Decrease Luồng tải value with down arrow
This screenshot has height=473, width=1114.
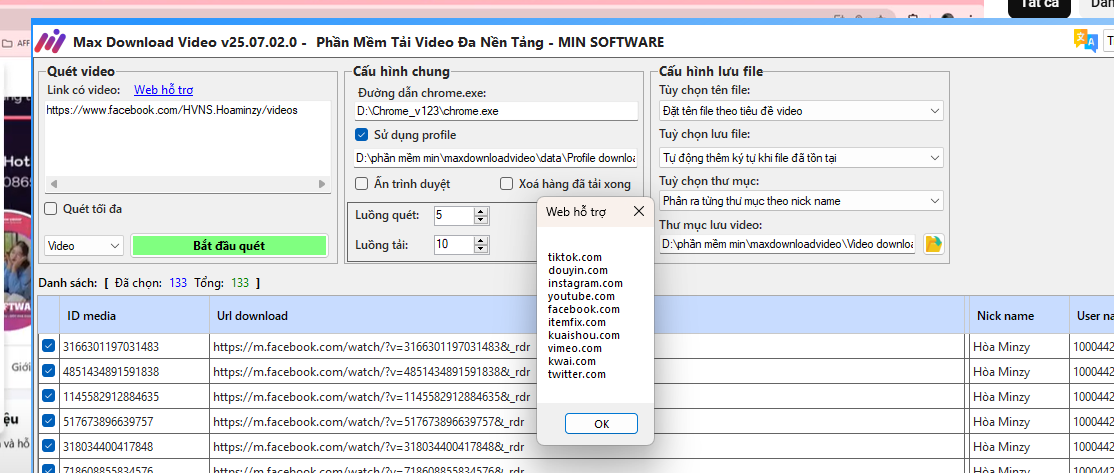pyautogui.click(x=481, y=249)
